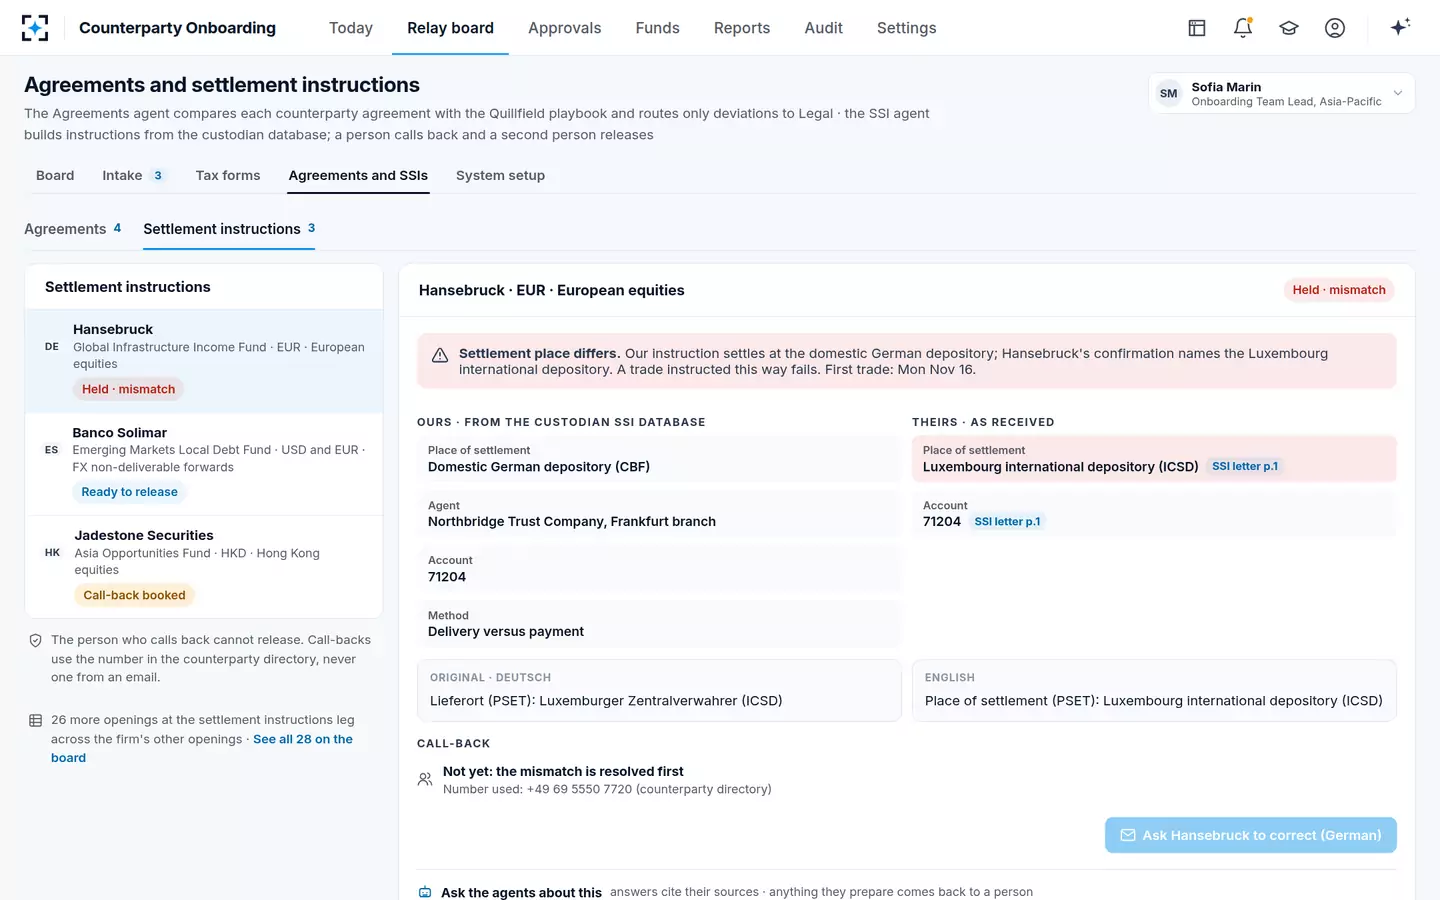Switch to the System setup tab

(x=500, y=175)
